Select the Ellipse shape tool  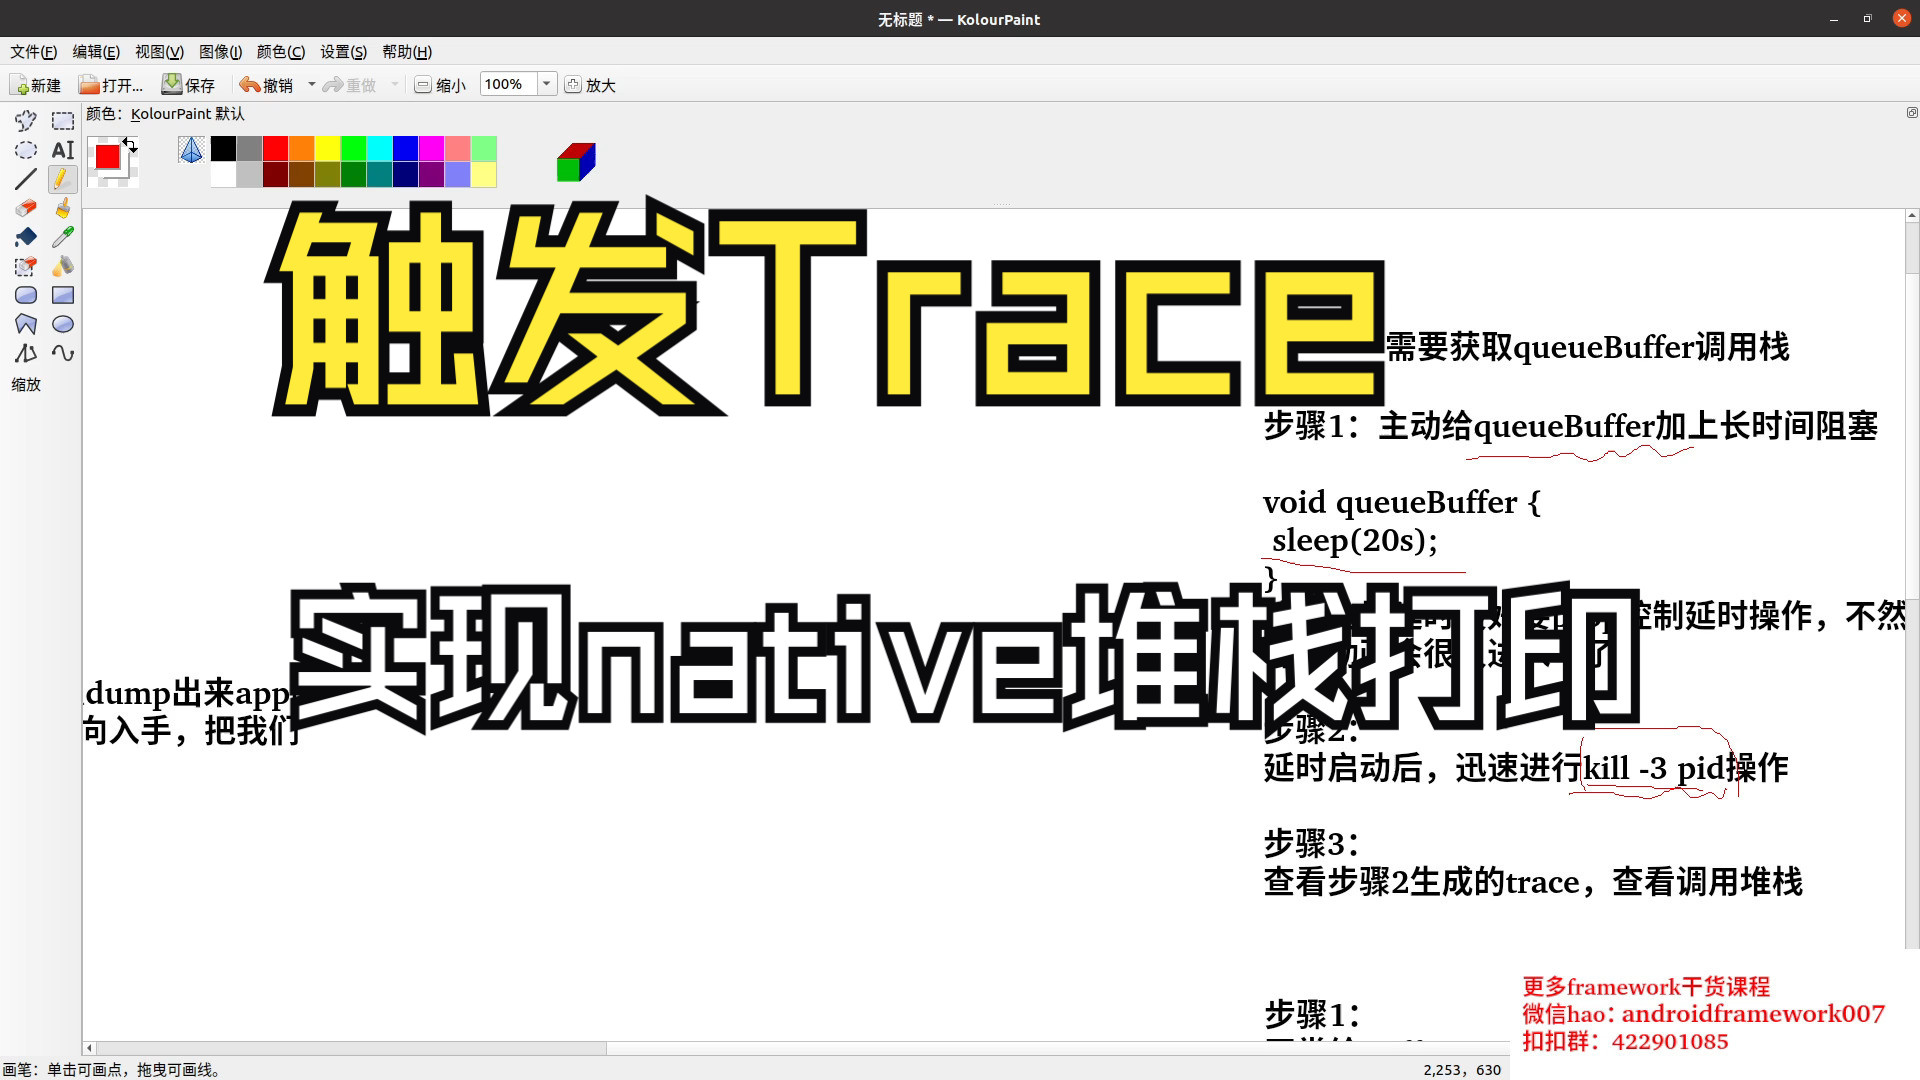click(62, 323)
